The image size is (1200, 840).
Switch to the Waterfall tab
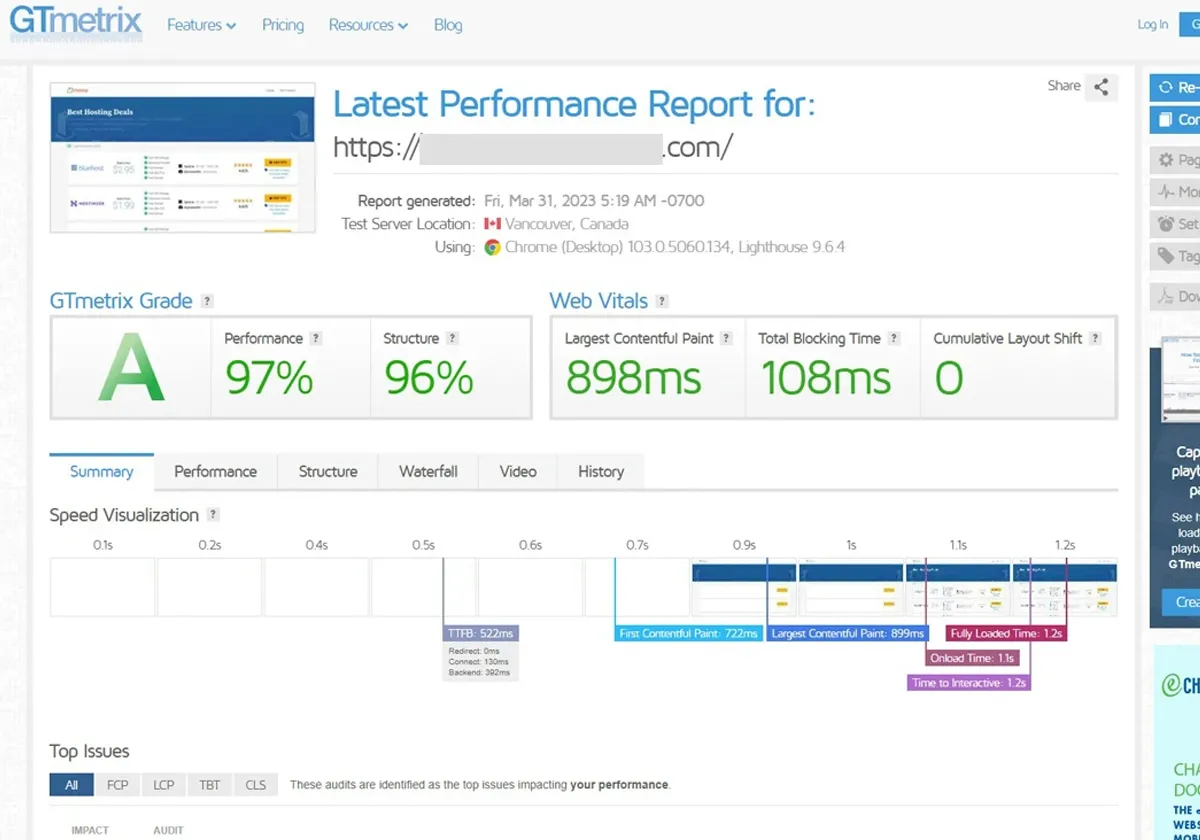428,471
